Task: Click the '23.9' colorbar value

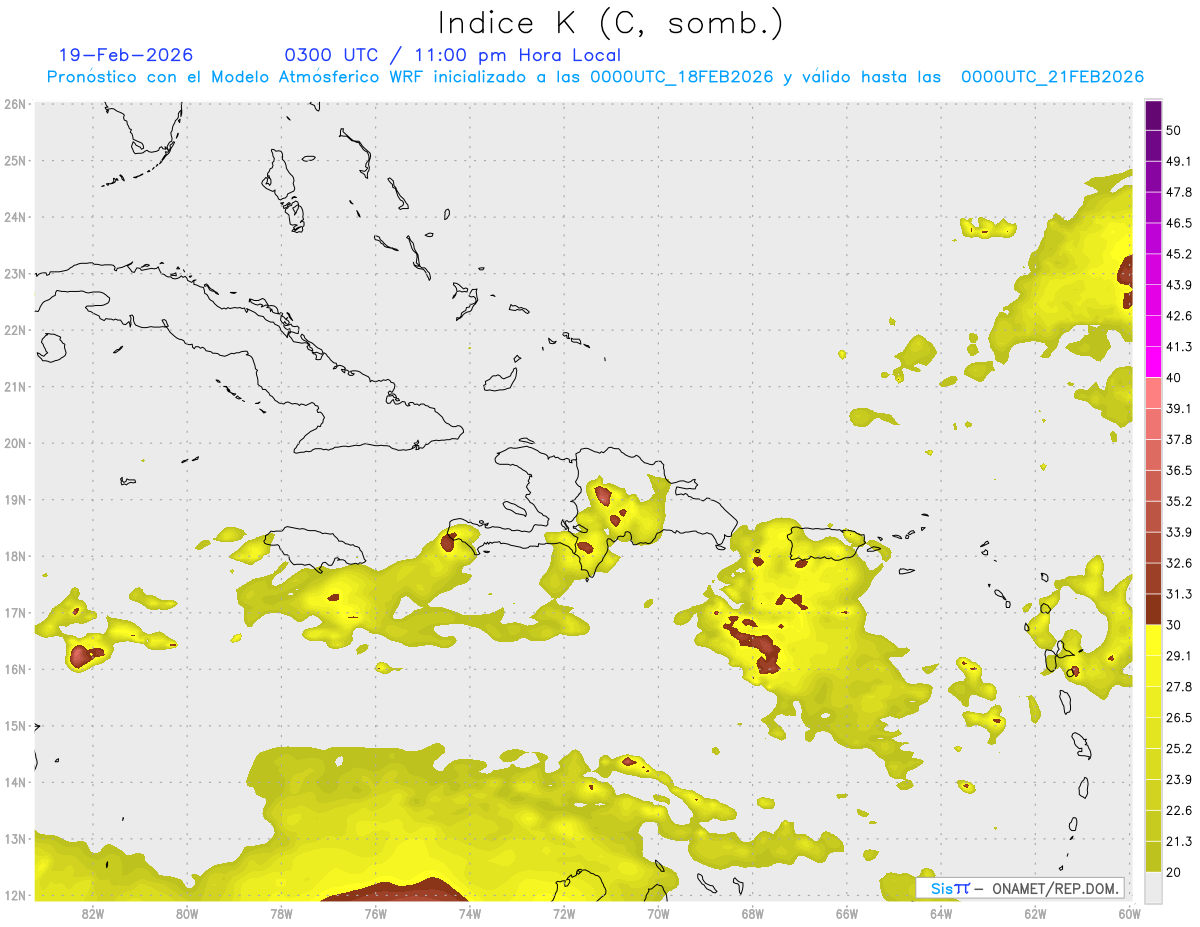Action: click(1179, 779)
